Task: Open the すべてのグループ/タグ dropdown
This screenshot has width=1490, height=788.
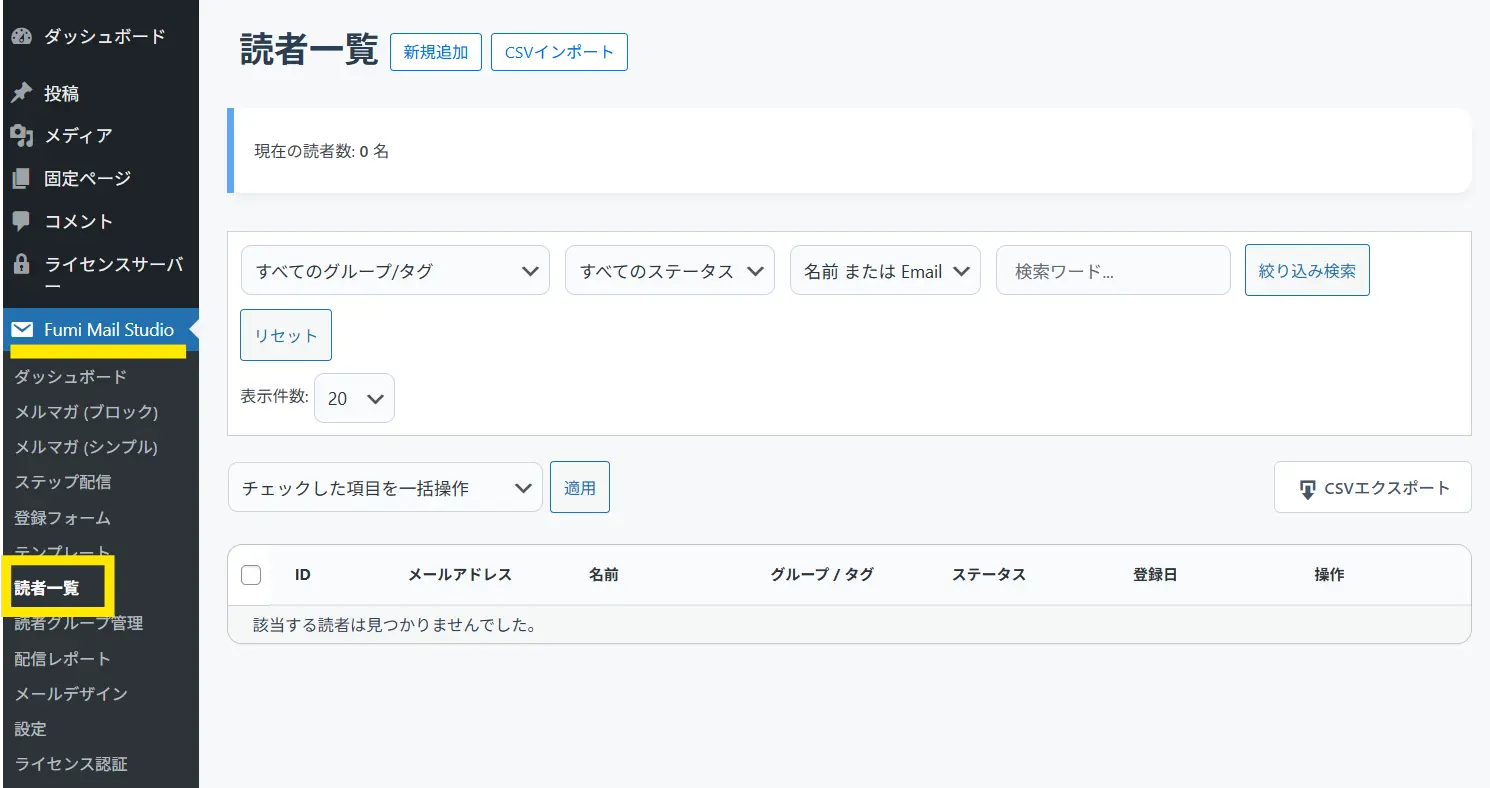Action: pos(395,271)
